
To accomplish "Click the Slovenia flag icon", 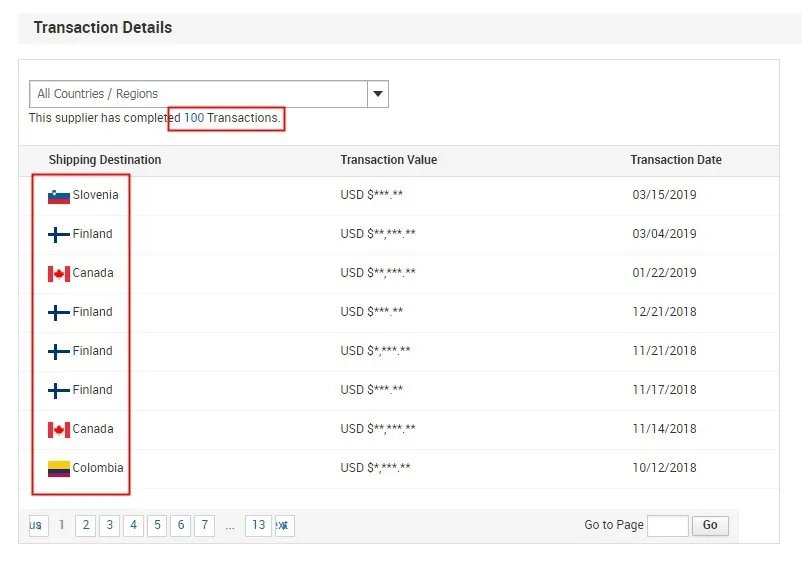I will pyautogui.click(x=58, y=196).
